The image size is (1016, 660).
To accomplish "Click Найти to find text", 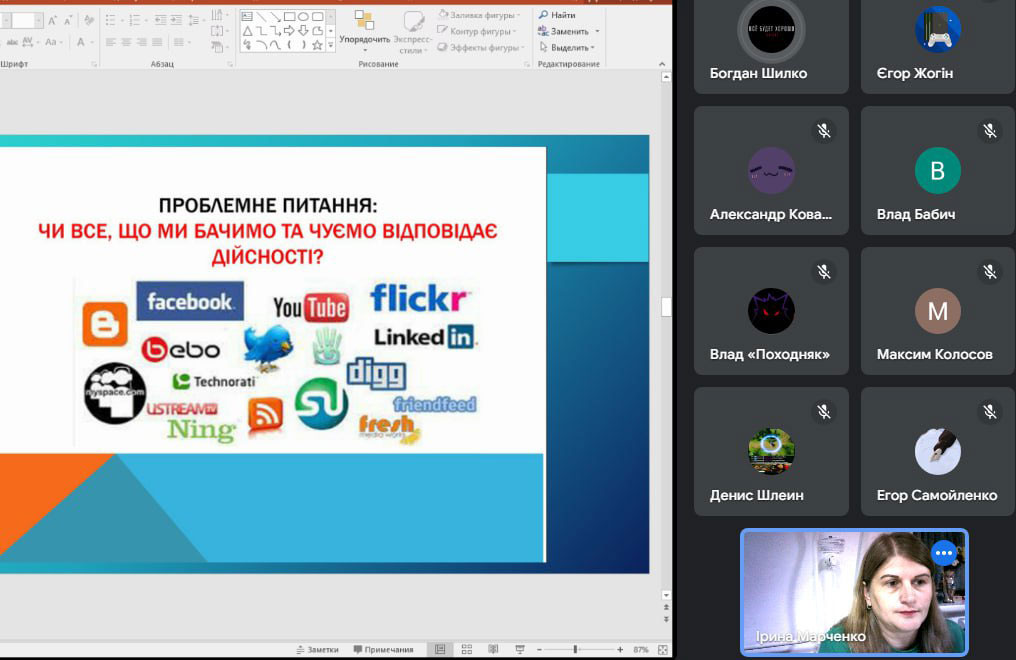I will click(x=557, y=14).
